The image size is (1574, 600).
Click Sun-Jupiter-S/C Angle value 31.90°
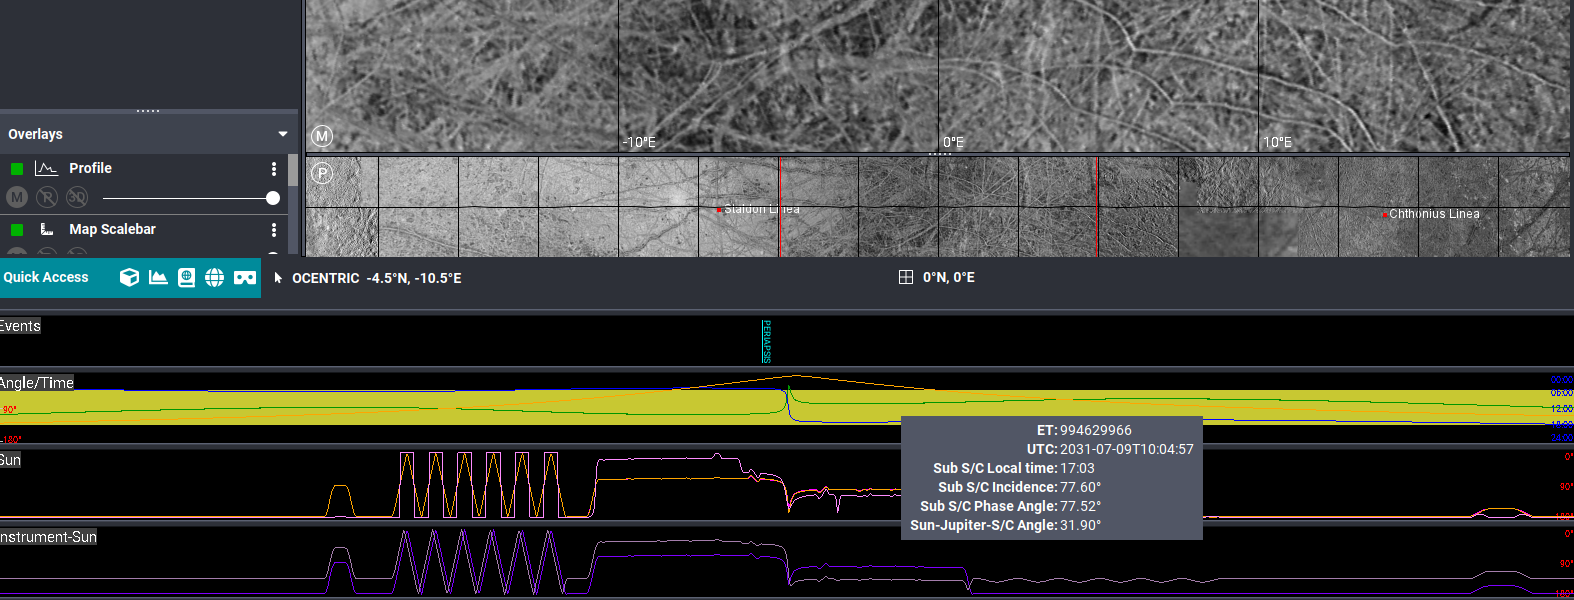(1080, 525)
